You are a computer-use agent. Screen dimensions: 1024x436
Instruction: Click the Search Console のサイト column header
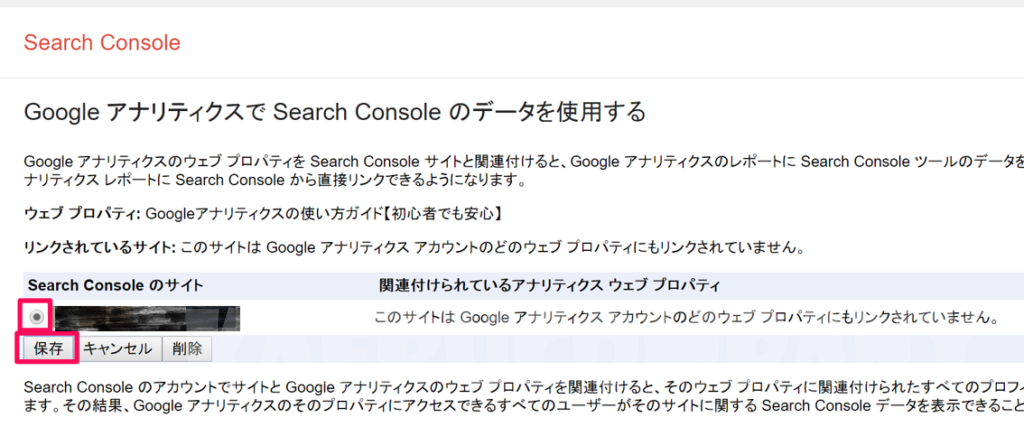pyautogui.click(x=116, y=285)
